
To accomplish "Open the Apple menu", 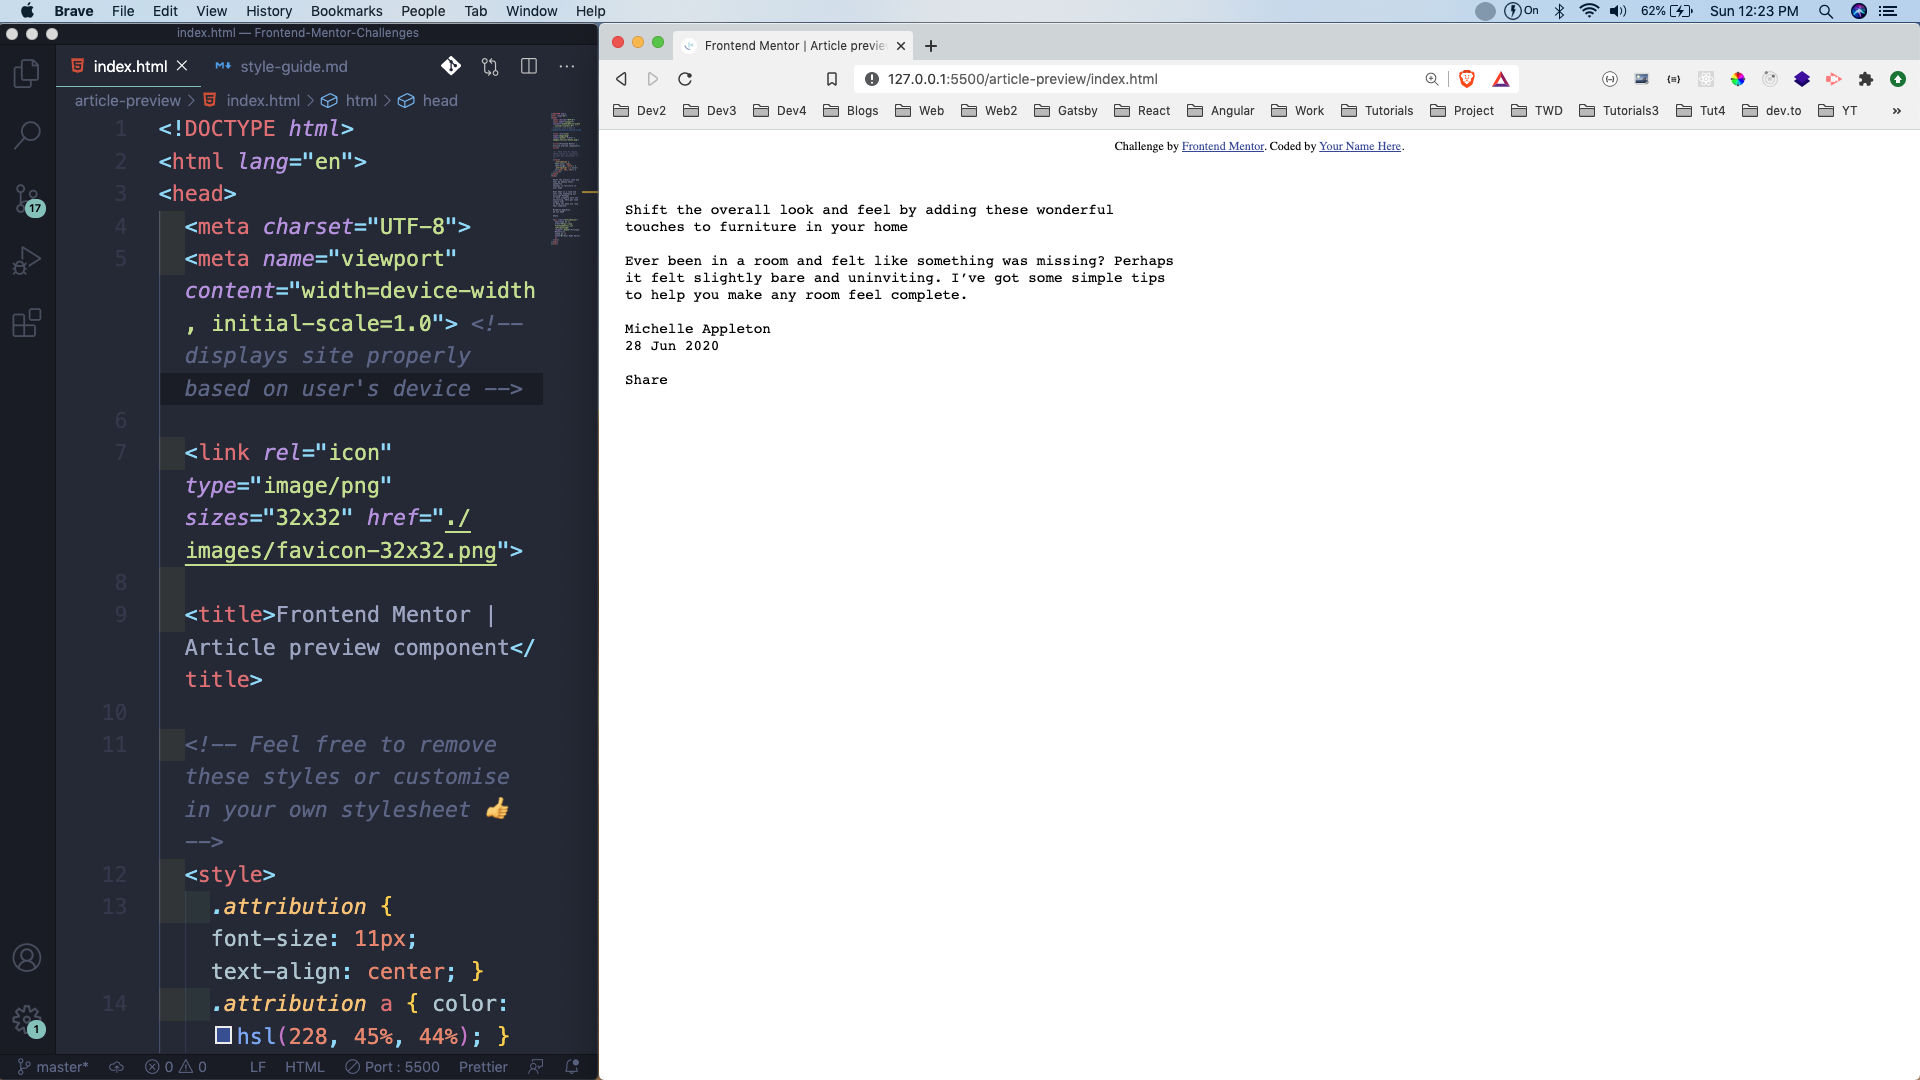I will pos(27,11).
